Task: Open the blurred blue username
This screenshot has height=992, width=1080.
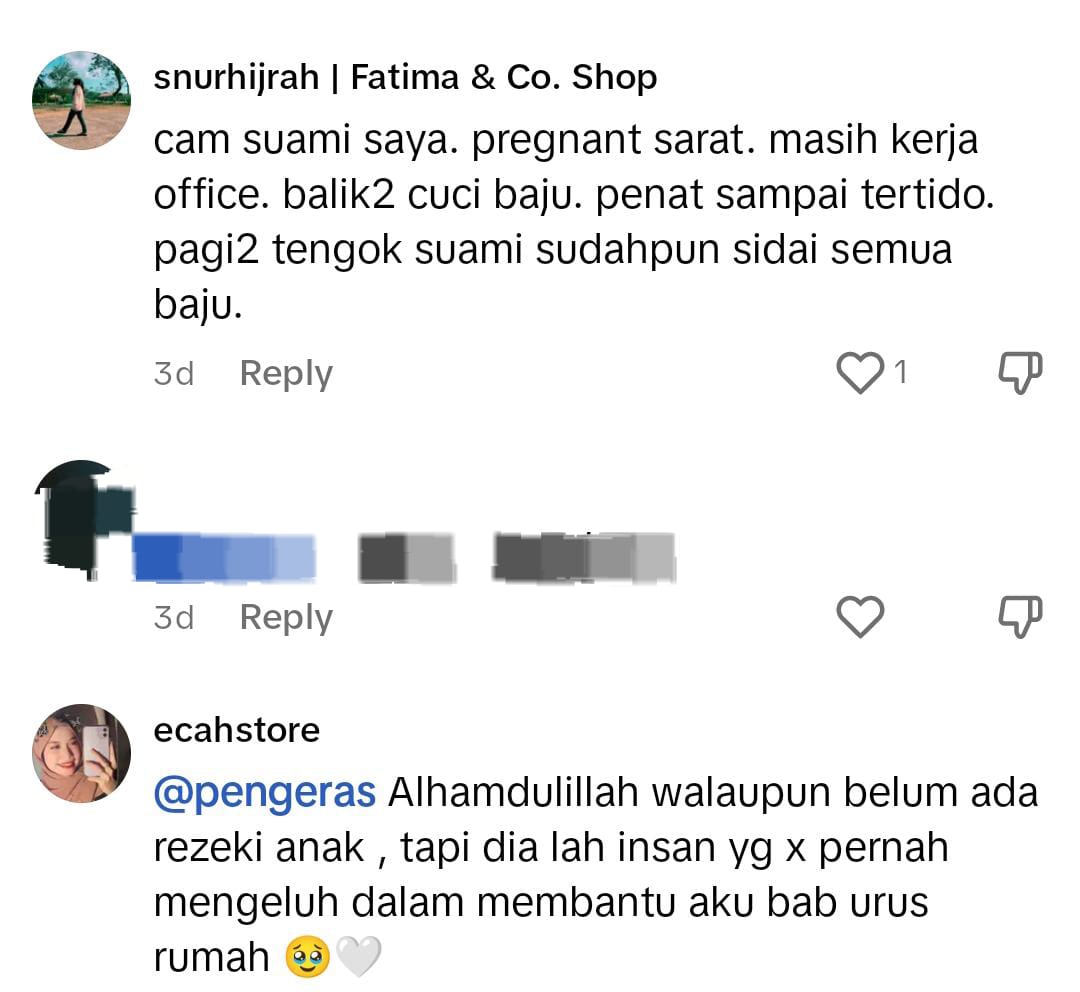Action: [225, 557]
